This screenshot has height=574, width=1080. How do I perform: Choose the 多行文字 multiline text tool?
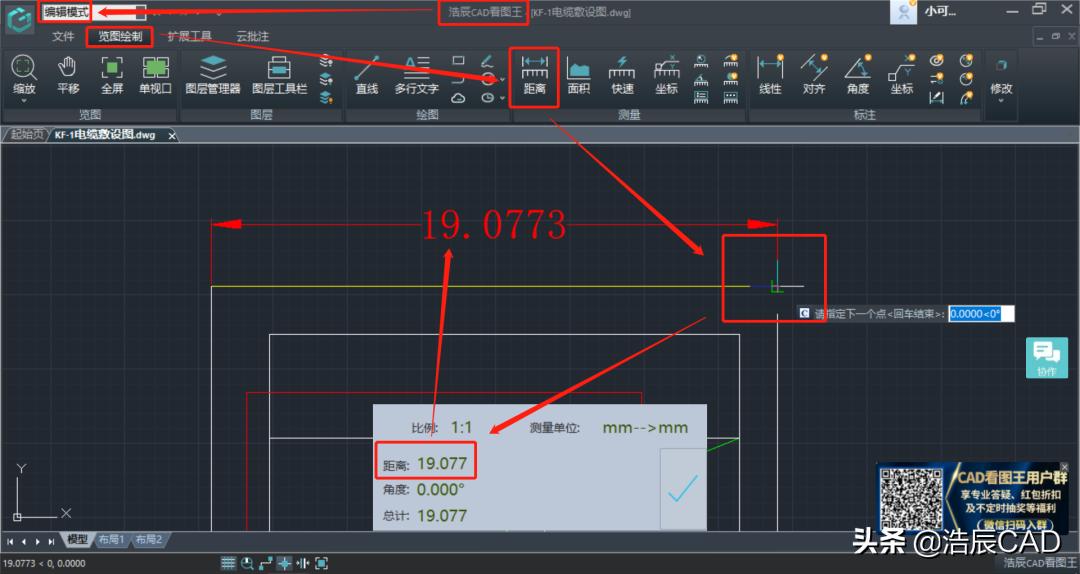416,74
